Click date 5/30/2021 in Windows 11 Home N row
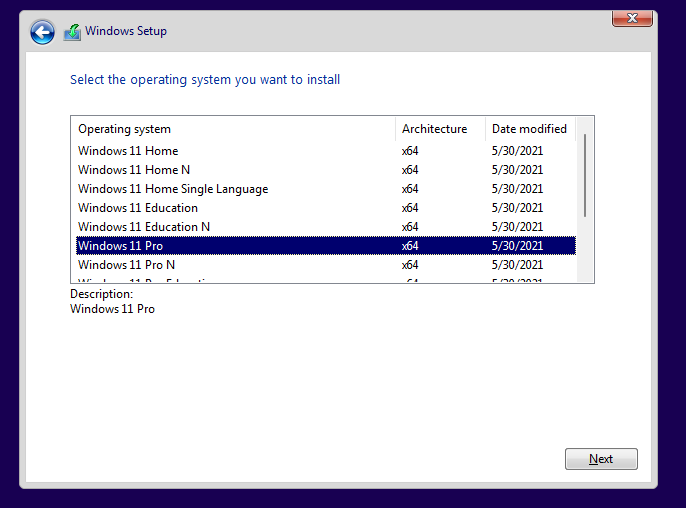 click(517, 170)
